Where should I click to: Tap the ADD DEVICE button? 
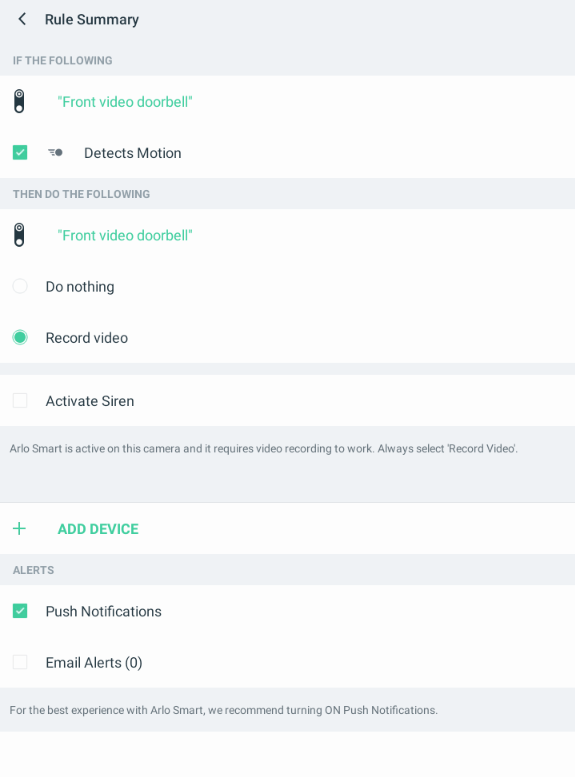pyautogui.click(x=98, y=529)
